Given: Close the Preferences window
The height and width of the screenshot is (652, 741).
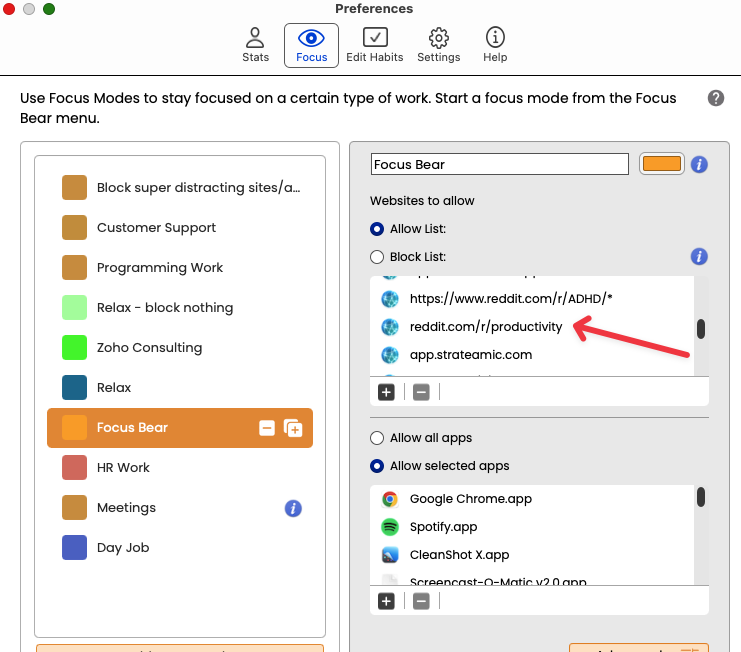Looking at the screenshot, I should click(x=9, y=9).
